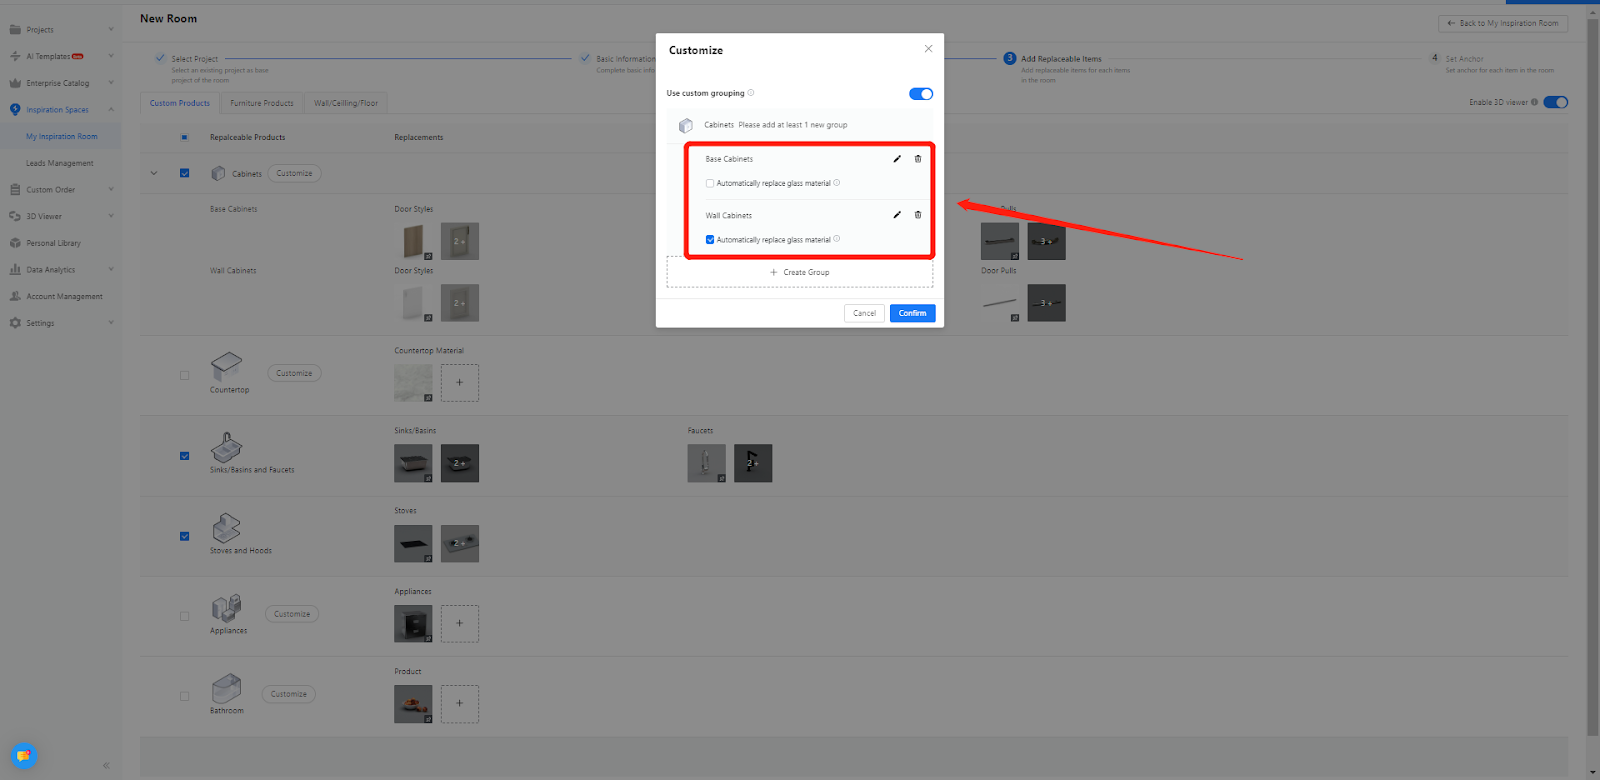Image resolution: width=1600 pixels, height=780 pixels.
Task: Check glass replacement under Base Cabinets
Action: (710, 183)
